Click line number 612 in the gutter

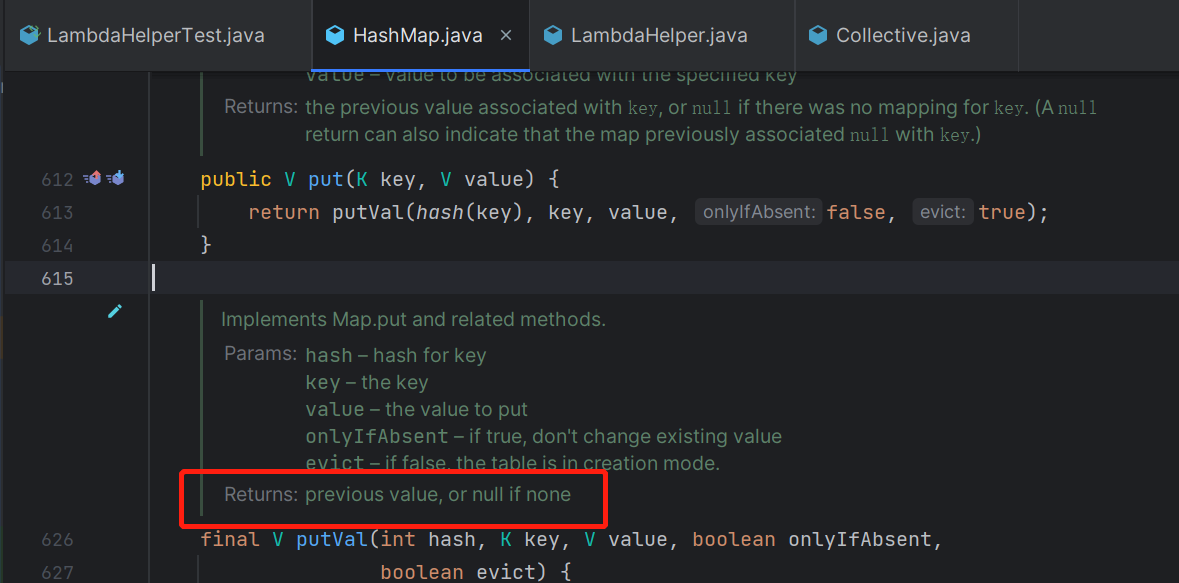[57, 180]
